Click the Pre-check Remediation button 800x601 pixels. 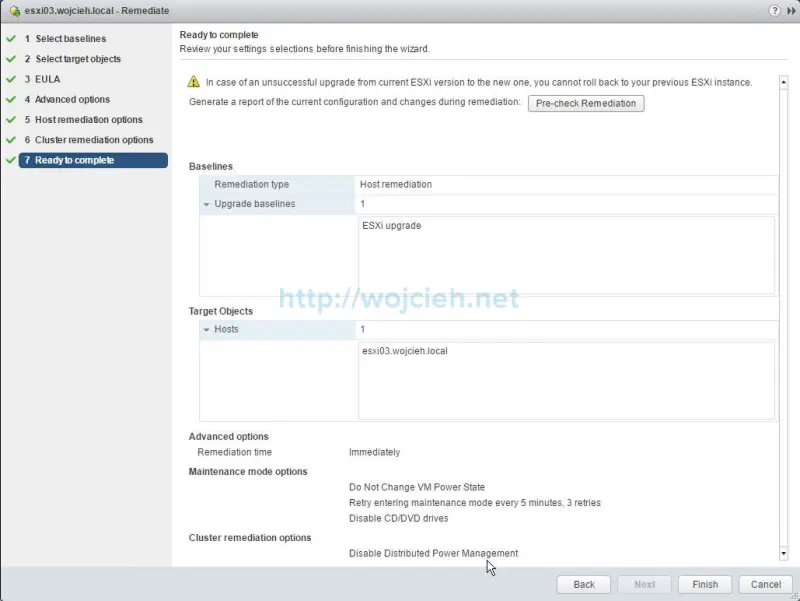tap(586, 103)
